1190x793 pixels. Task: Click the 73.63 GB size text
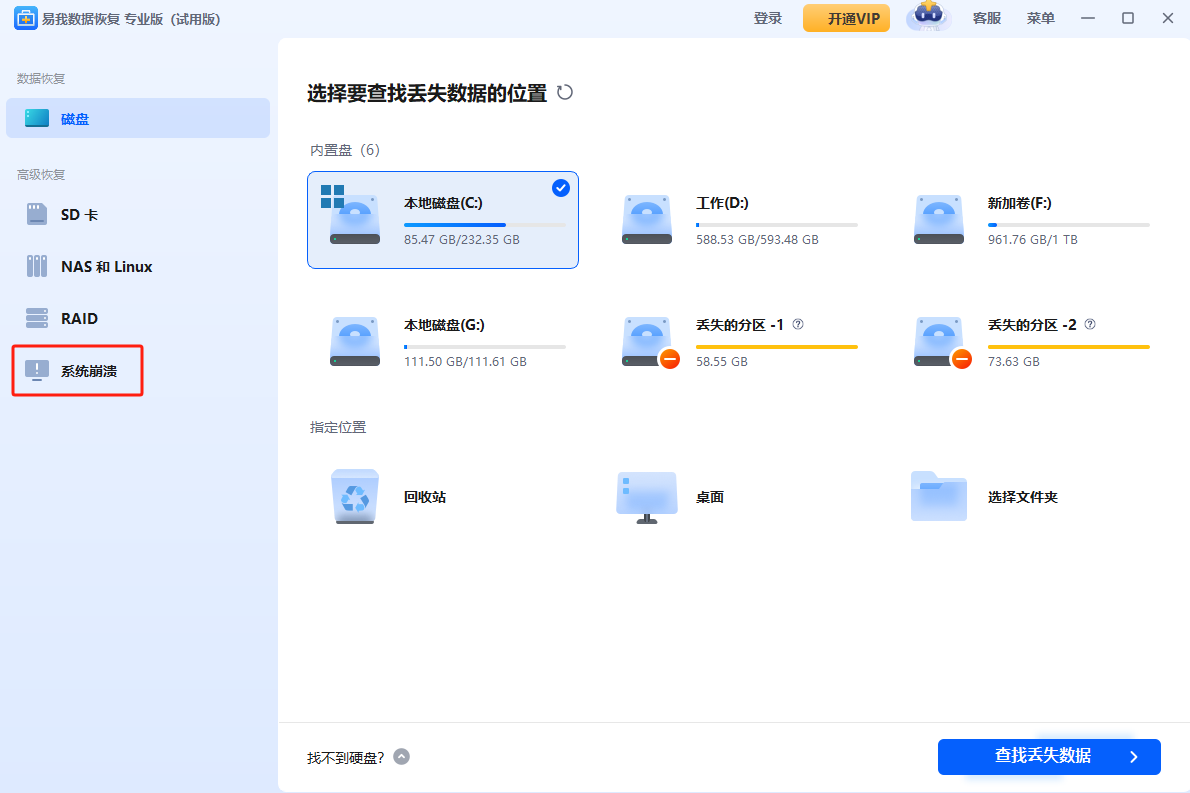click(1013, 362)
